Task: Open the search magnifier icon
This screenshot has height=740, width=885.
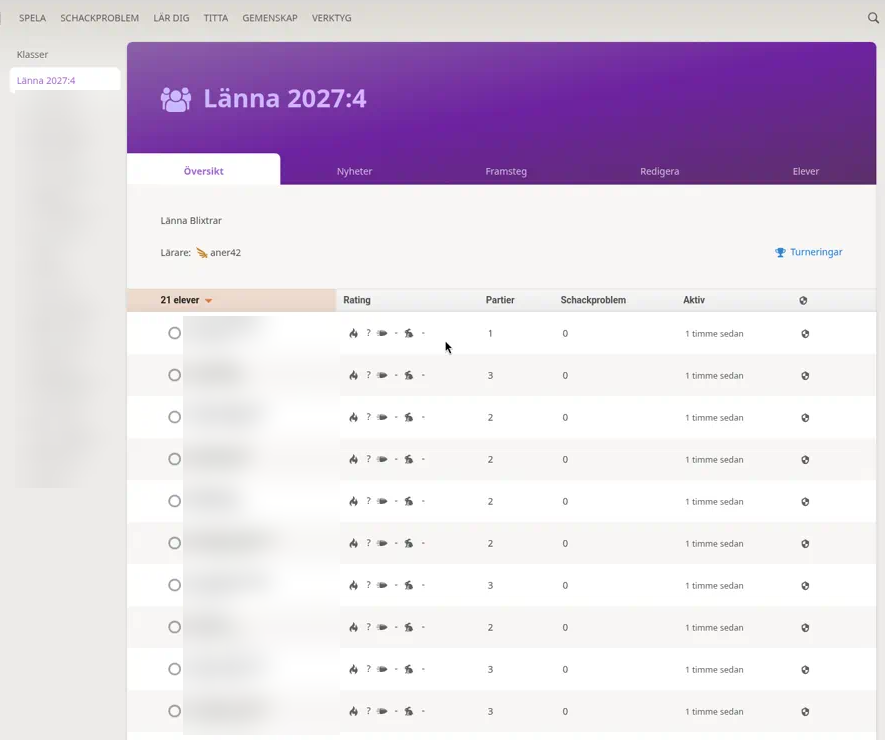Action: coord(873,18)
